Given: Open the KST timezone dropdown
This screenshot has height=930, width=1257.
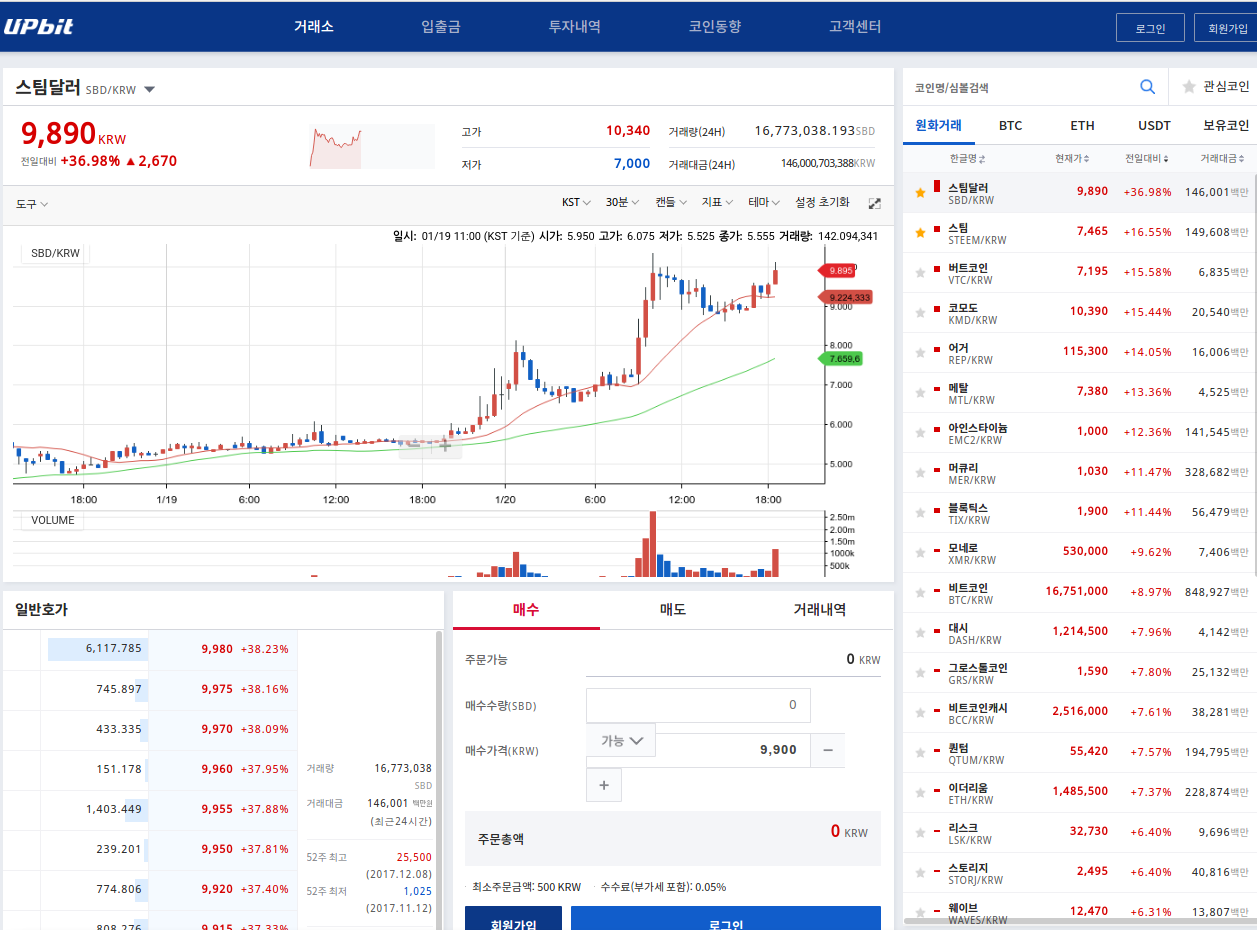Looking at the screenshot, I should [x=576, y=203].
